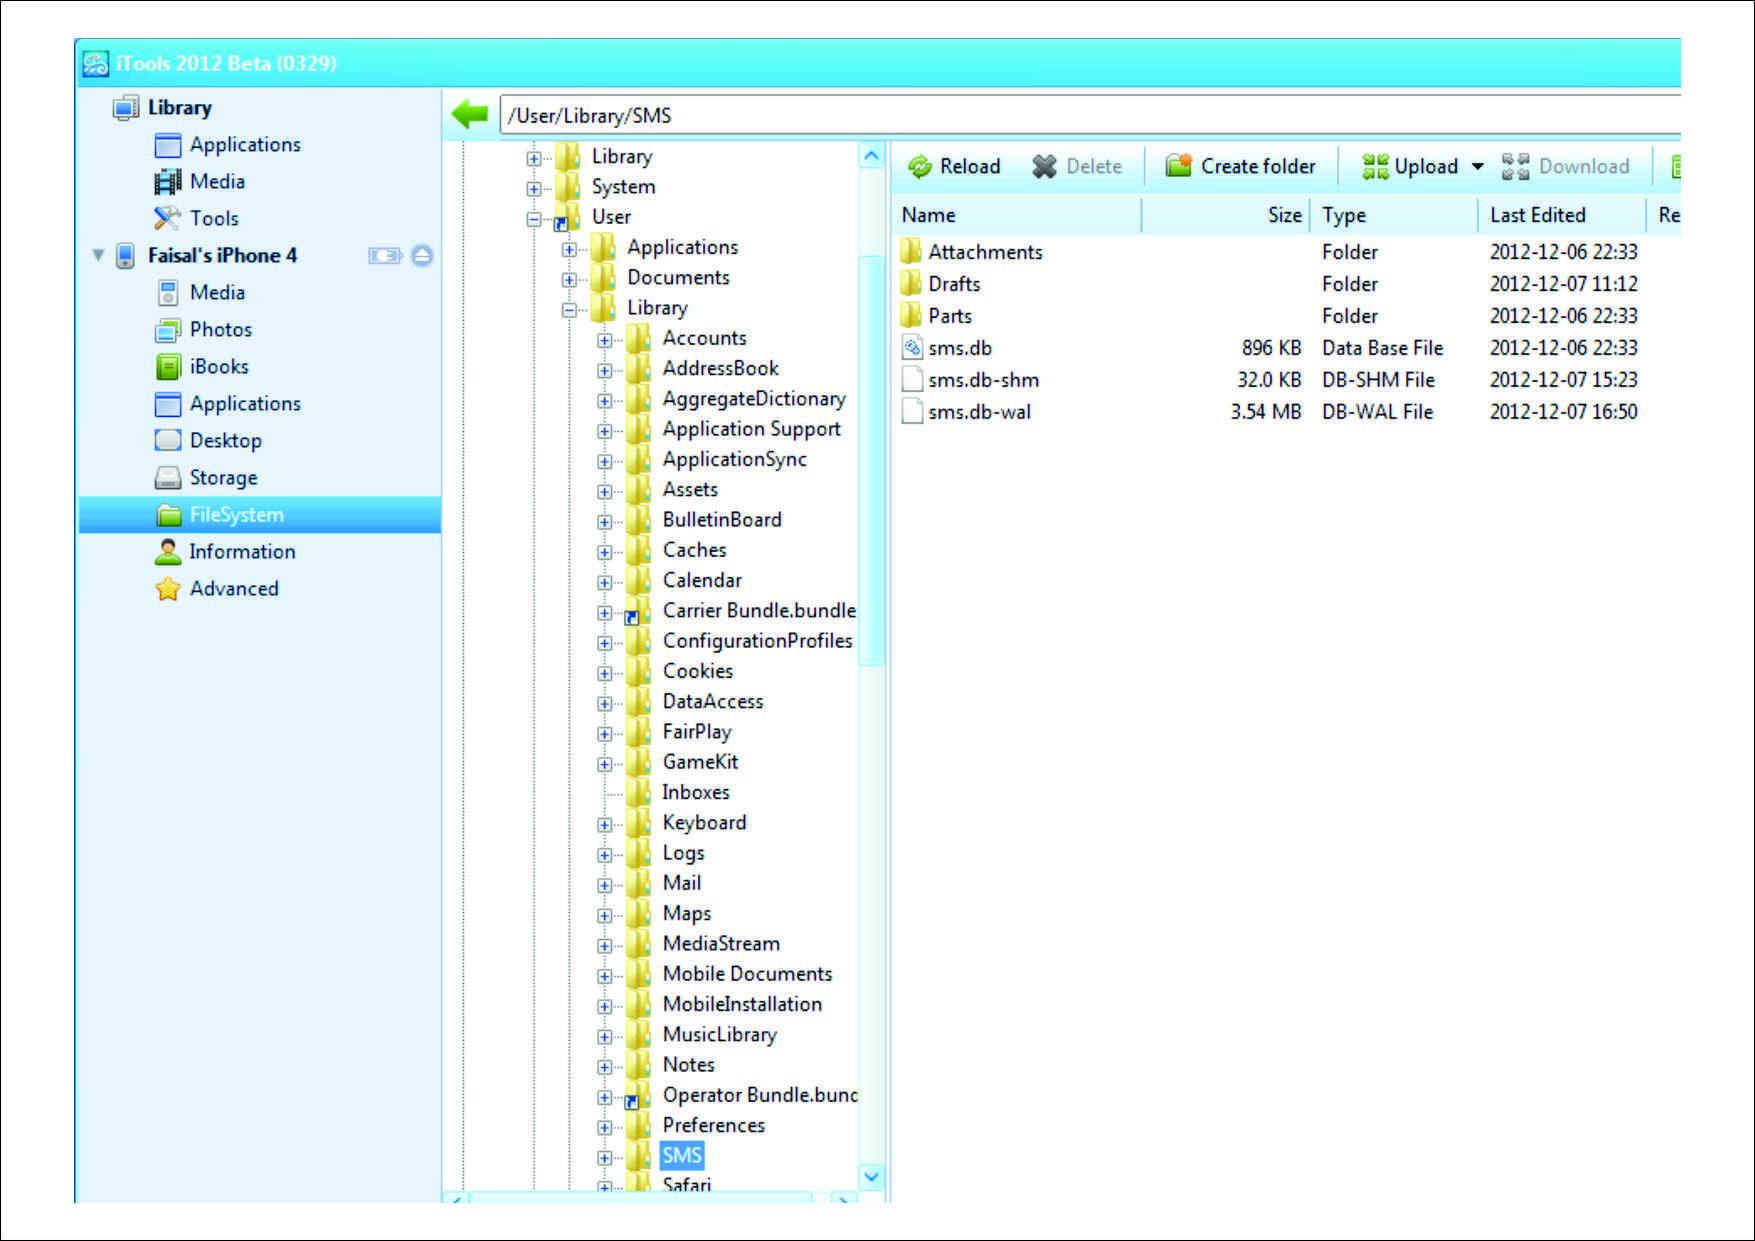The height and width of the screenshot is (1241, 1755).
Task: Select the Drafts folder in file list
Action: [x=954, y=285]
